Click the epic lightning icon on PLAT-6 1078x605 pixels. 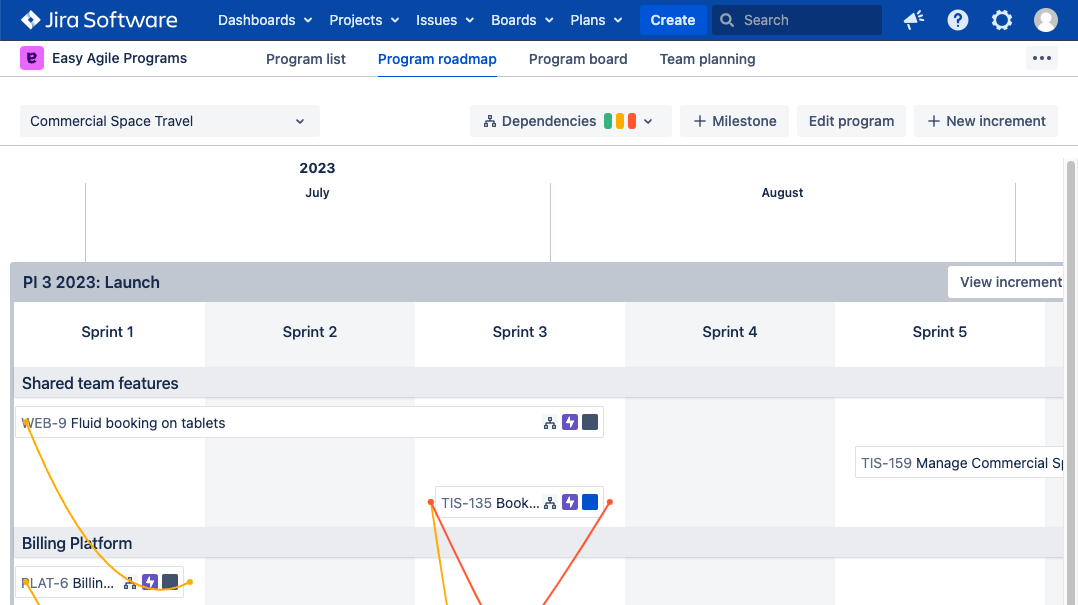(x=149, y=581)
